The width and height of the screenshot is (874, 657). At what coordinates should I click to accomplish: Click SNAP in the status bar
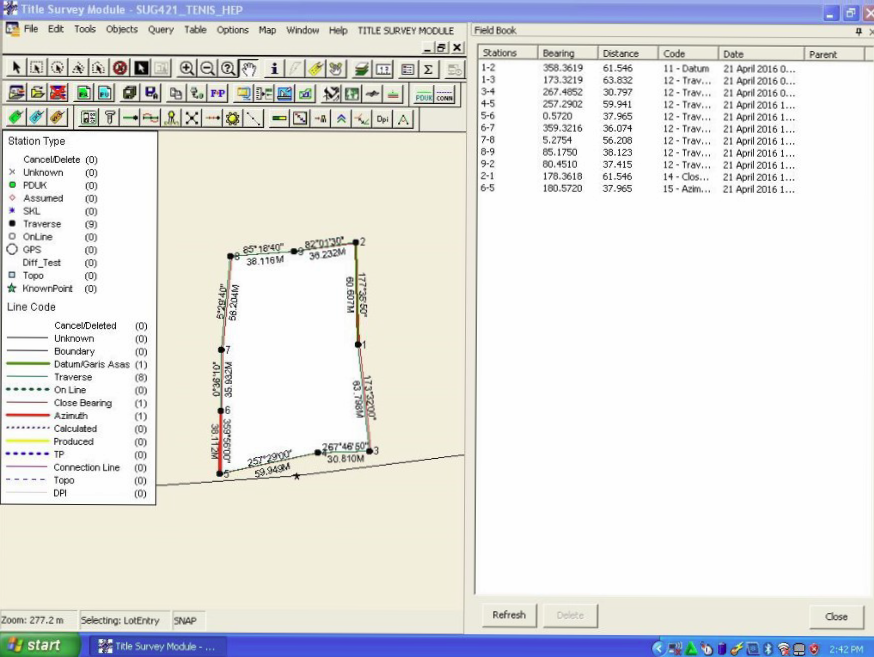(186, 620)
